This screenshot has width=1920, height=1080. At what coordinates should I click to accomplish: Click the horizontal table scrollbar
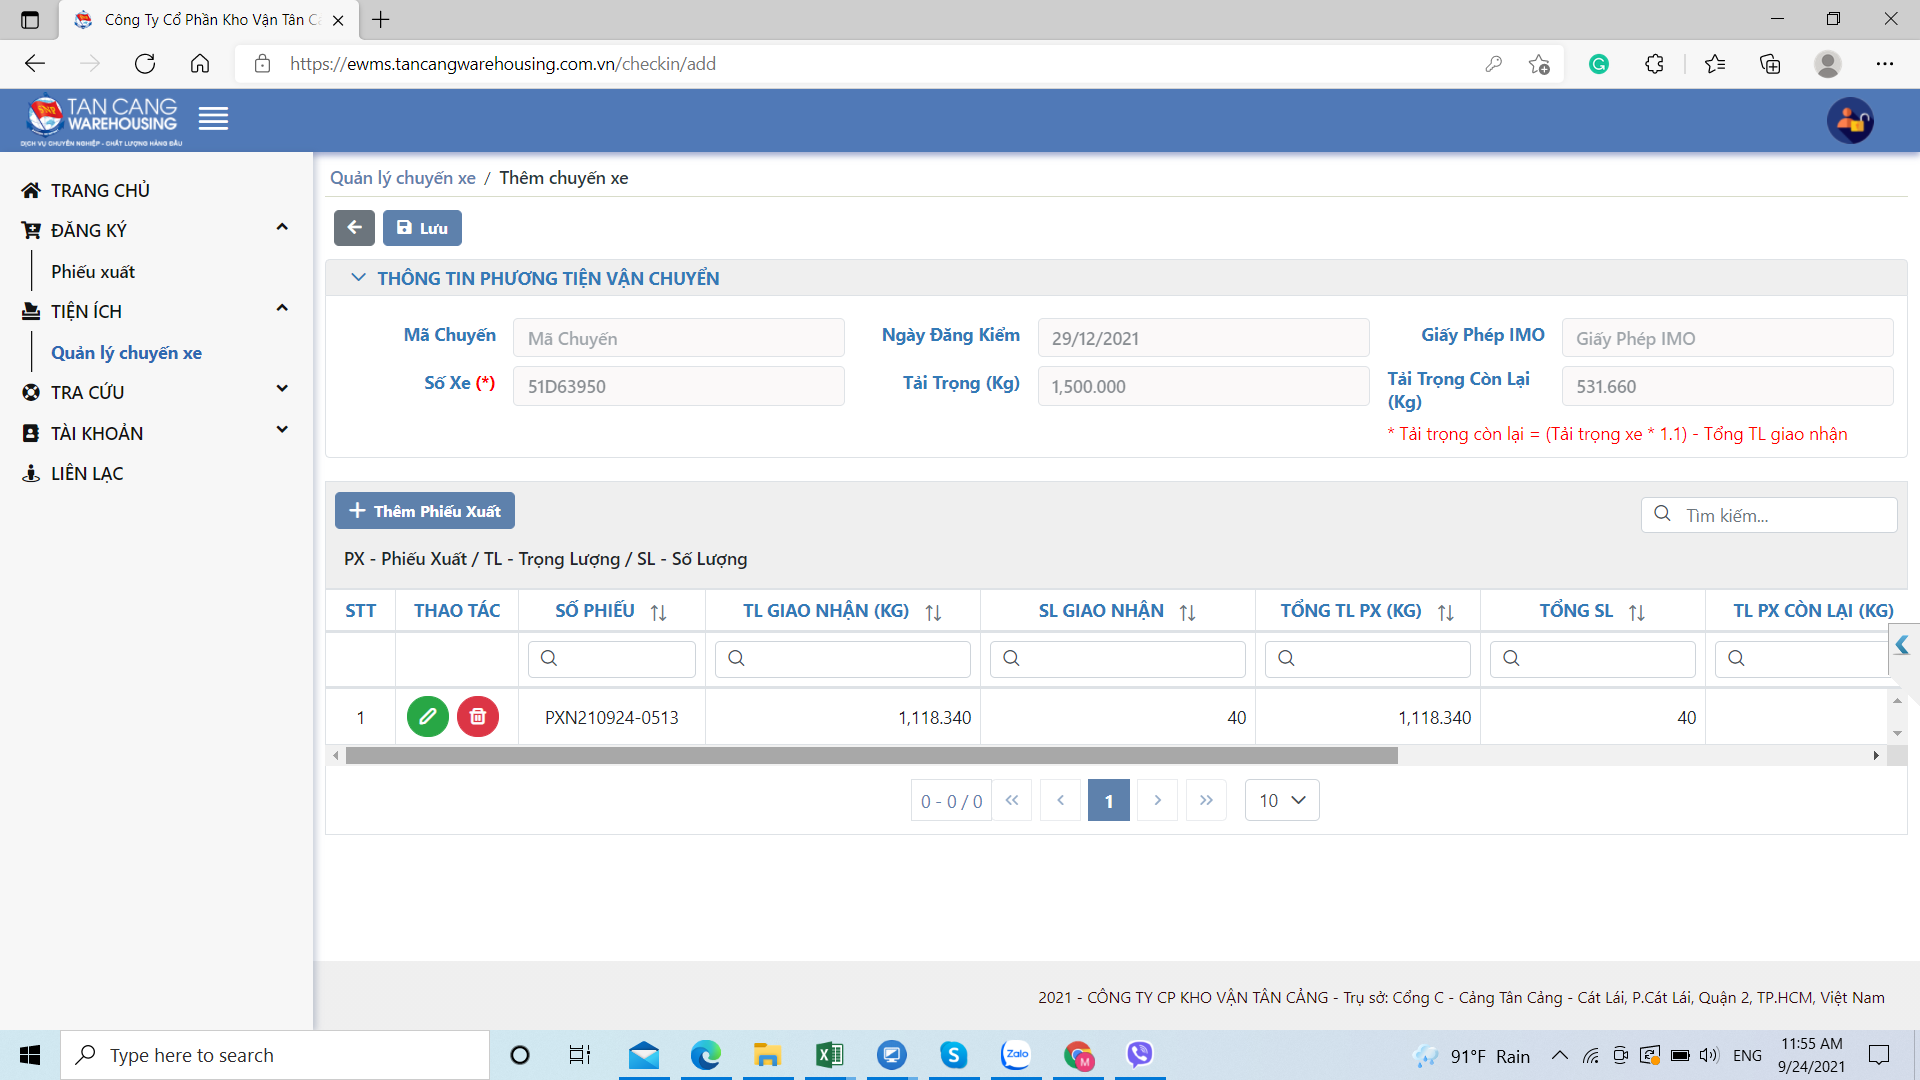point(870,756)
